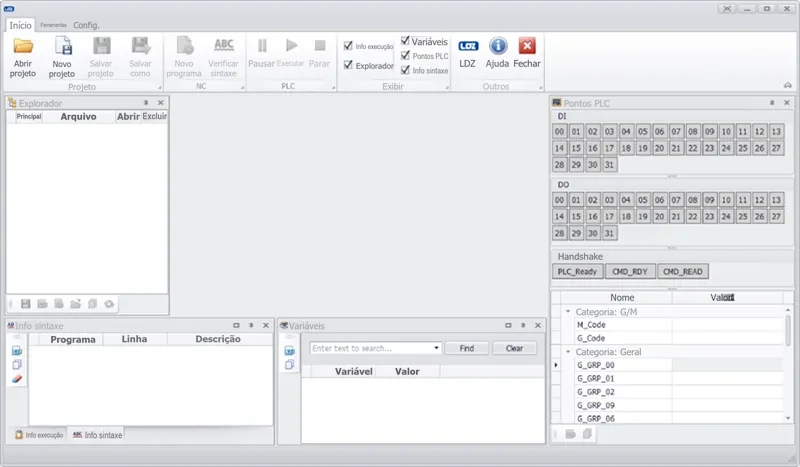Image resolution: width=800 pixels, height=467 pixels.
Task: Click the red Fechar icon
Action: (x=527, y=46)
